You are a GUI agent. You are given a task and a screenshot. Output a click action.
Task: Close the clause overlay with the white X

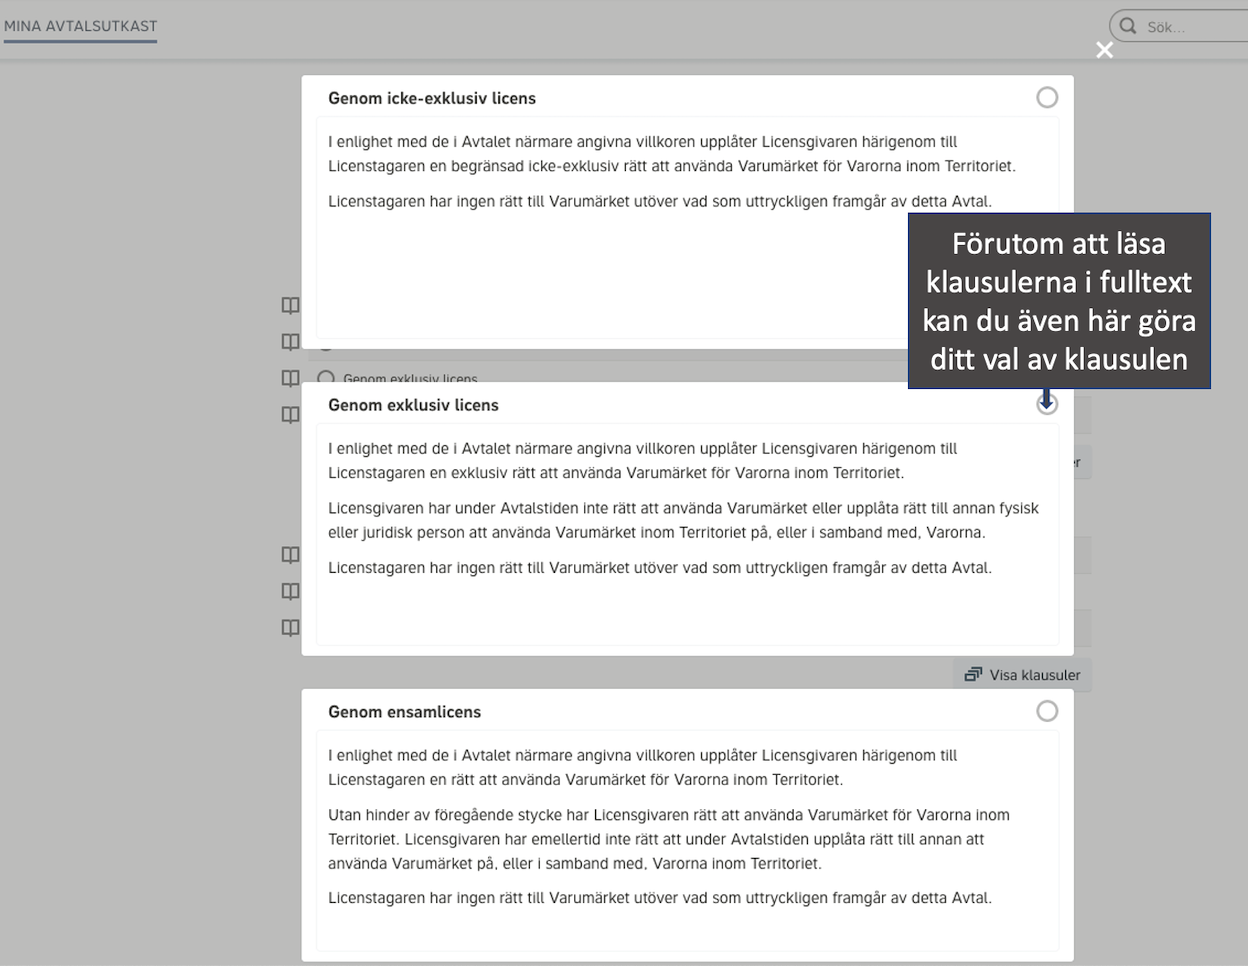point(1104,50)
